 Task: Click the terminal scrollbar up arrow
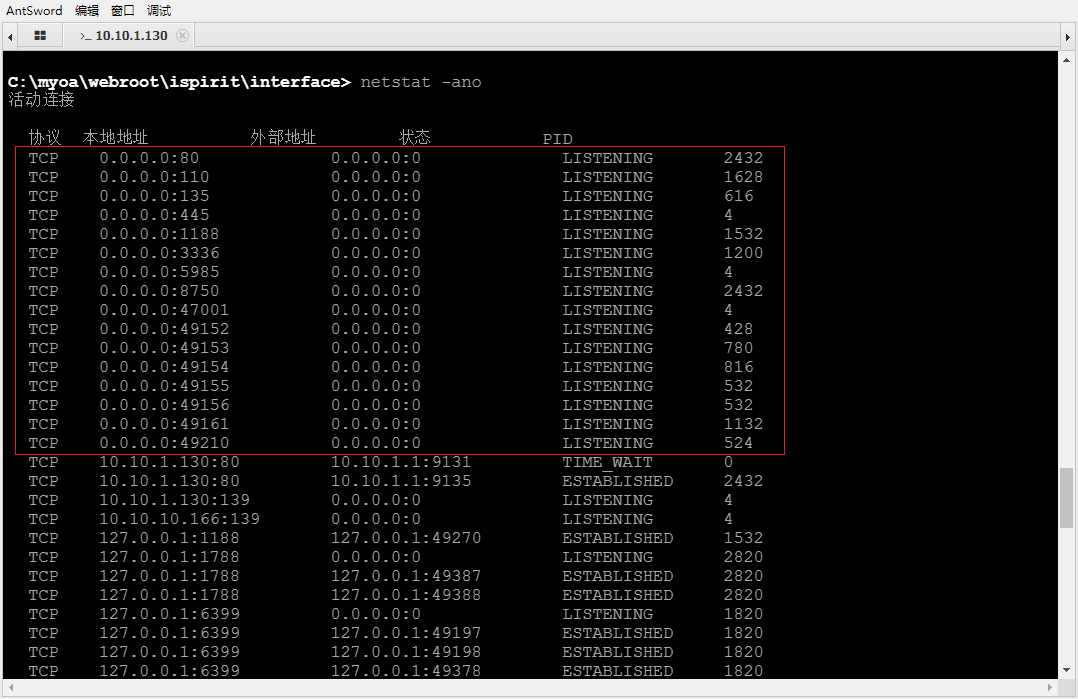(1066, 60)
